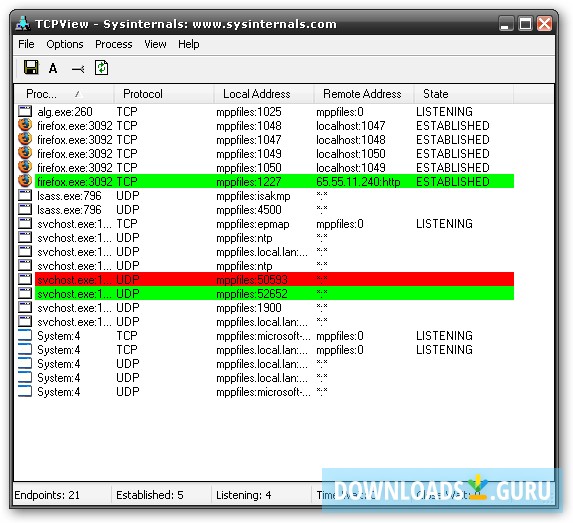Click Firefox icon in mppfiles:1048 row
Image resolution: width=573 pixels, height=523 pixels.
click(25, 125)
